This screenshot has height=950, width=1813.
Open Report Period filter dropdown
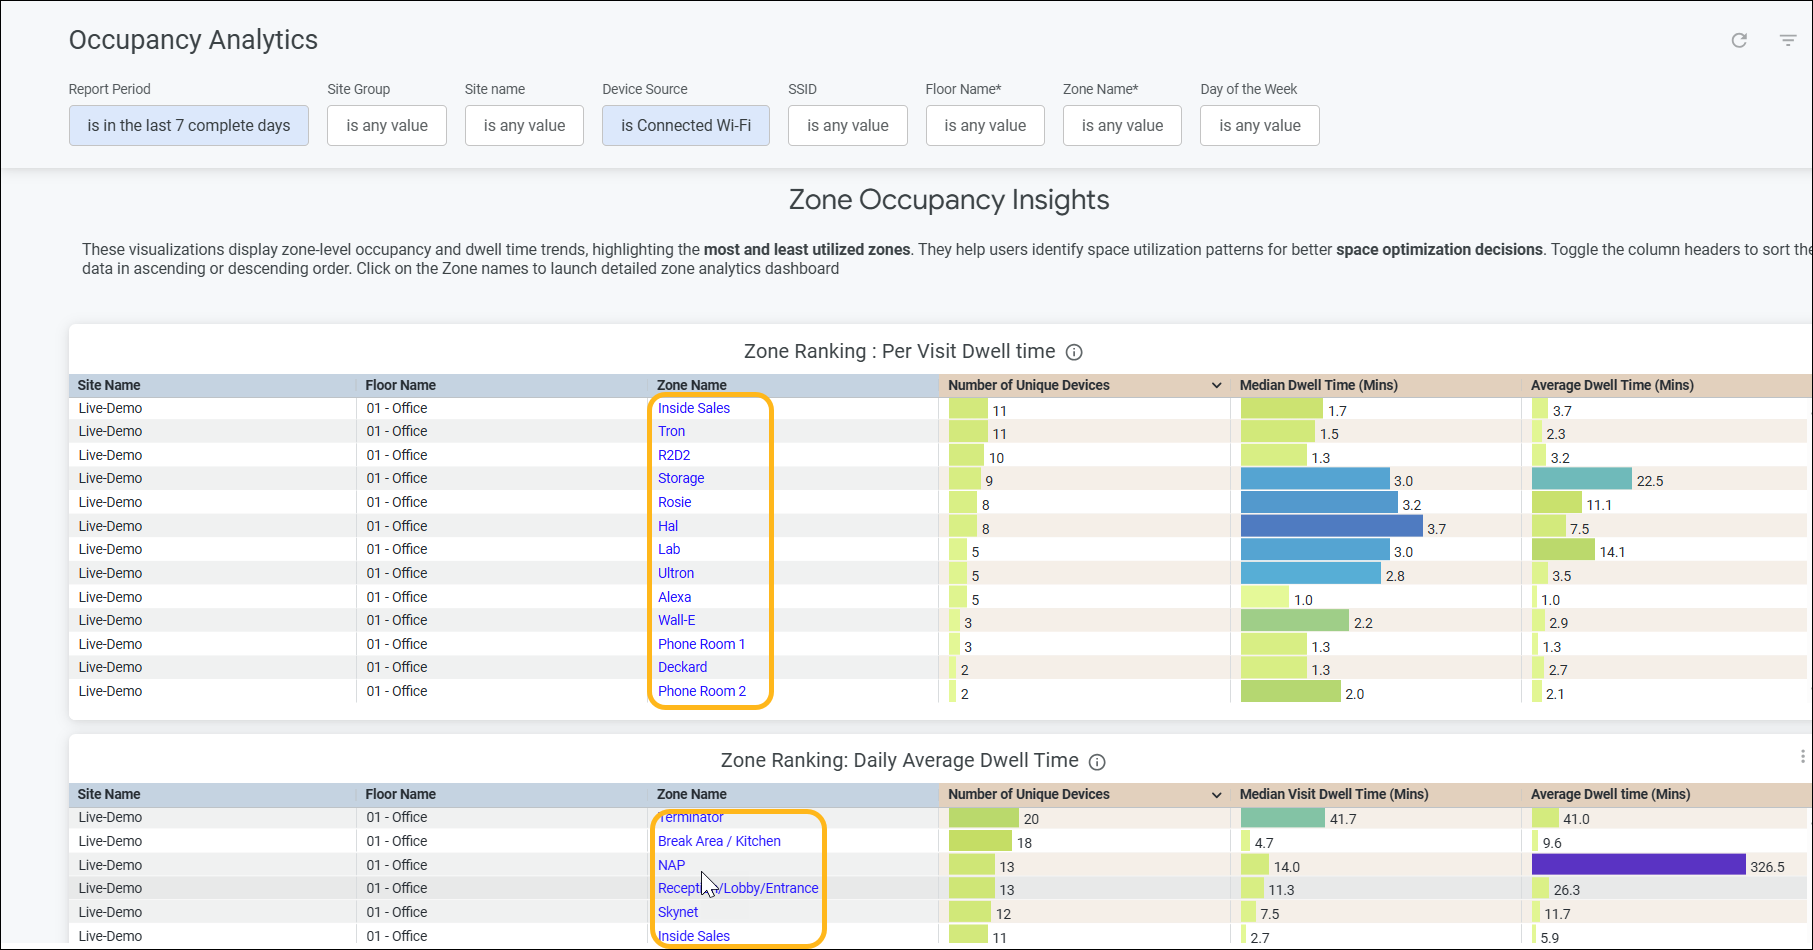(188, 126)
